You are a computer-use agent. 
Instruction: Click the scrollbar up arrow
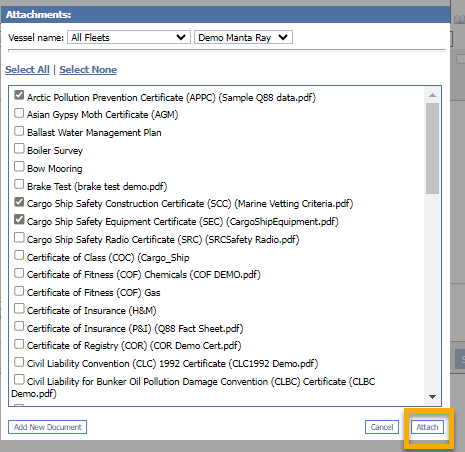pyautogui.click(x=432, y=95)
